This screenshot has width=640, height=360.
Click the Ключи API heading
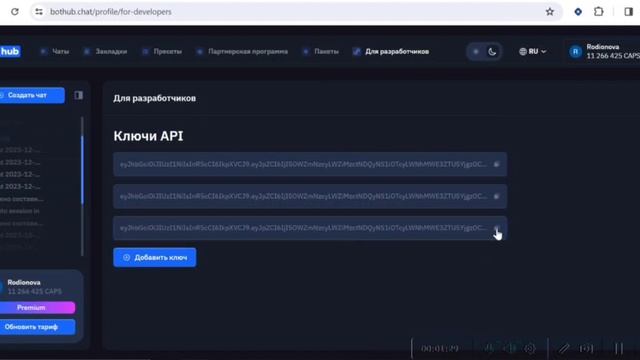[x=148, y=136]
